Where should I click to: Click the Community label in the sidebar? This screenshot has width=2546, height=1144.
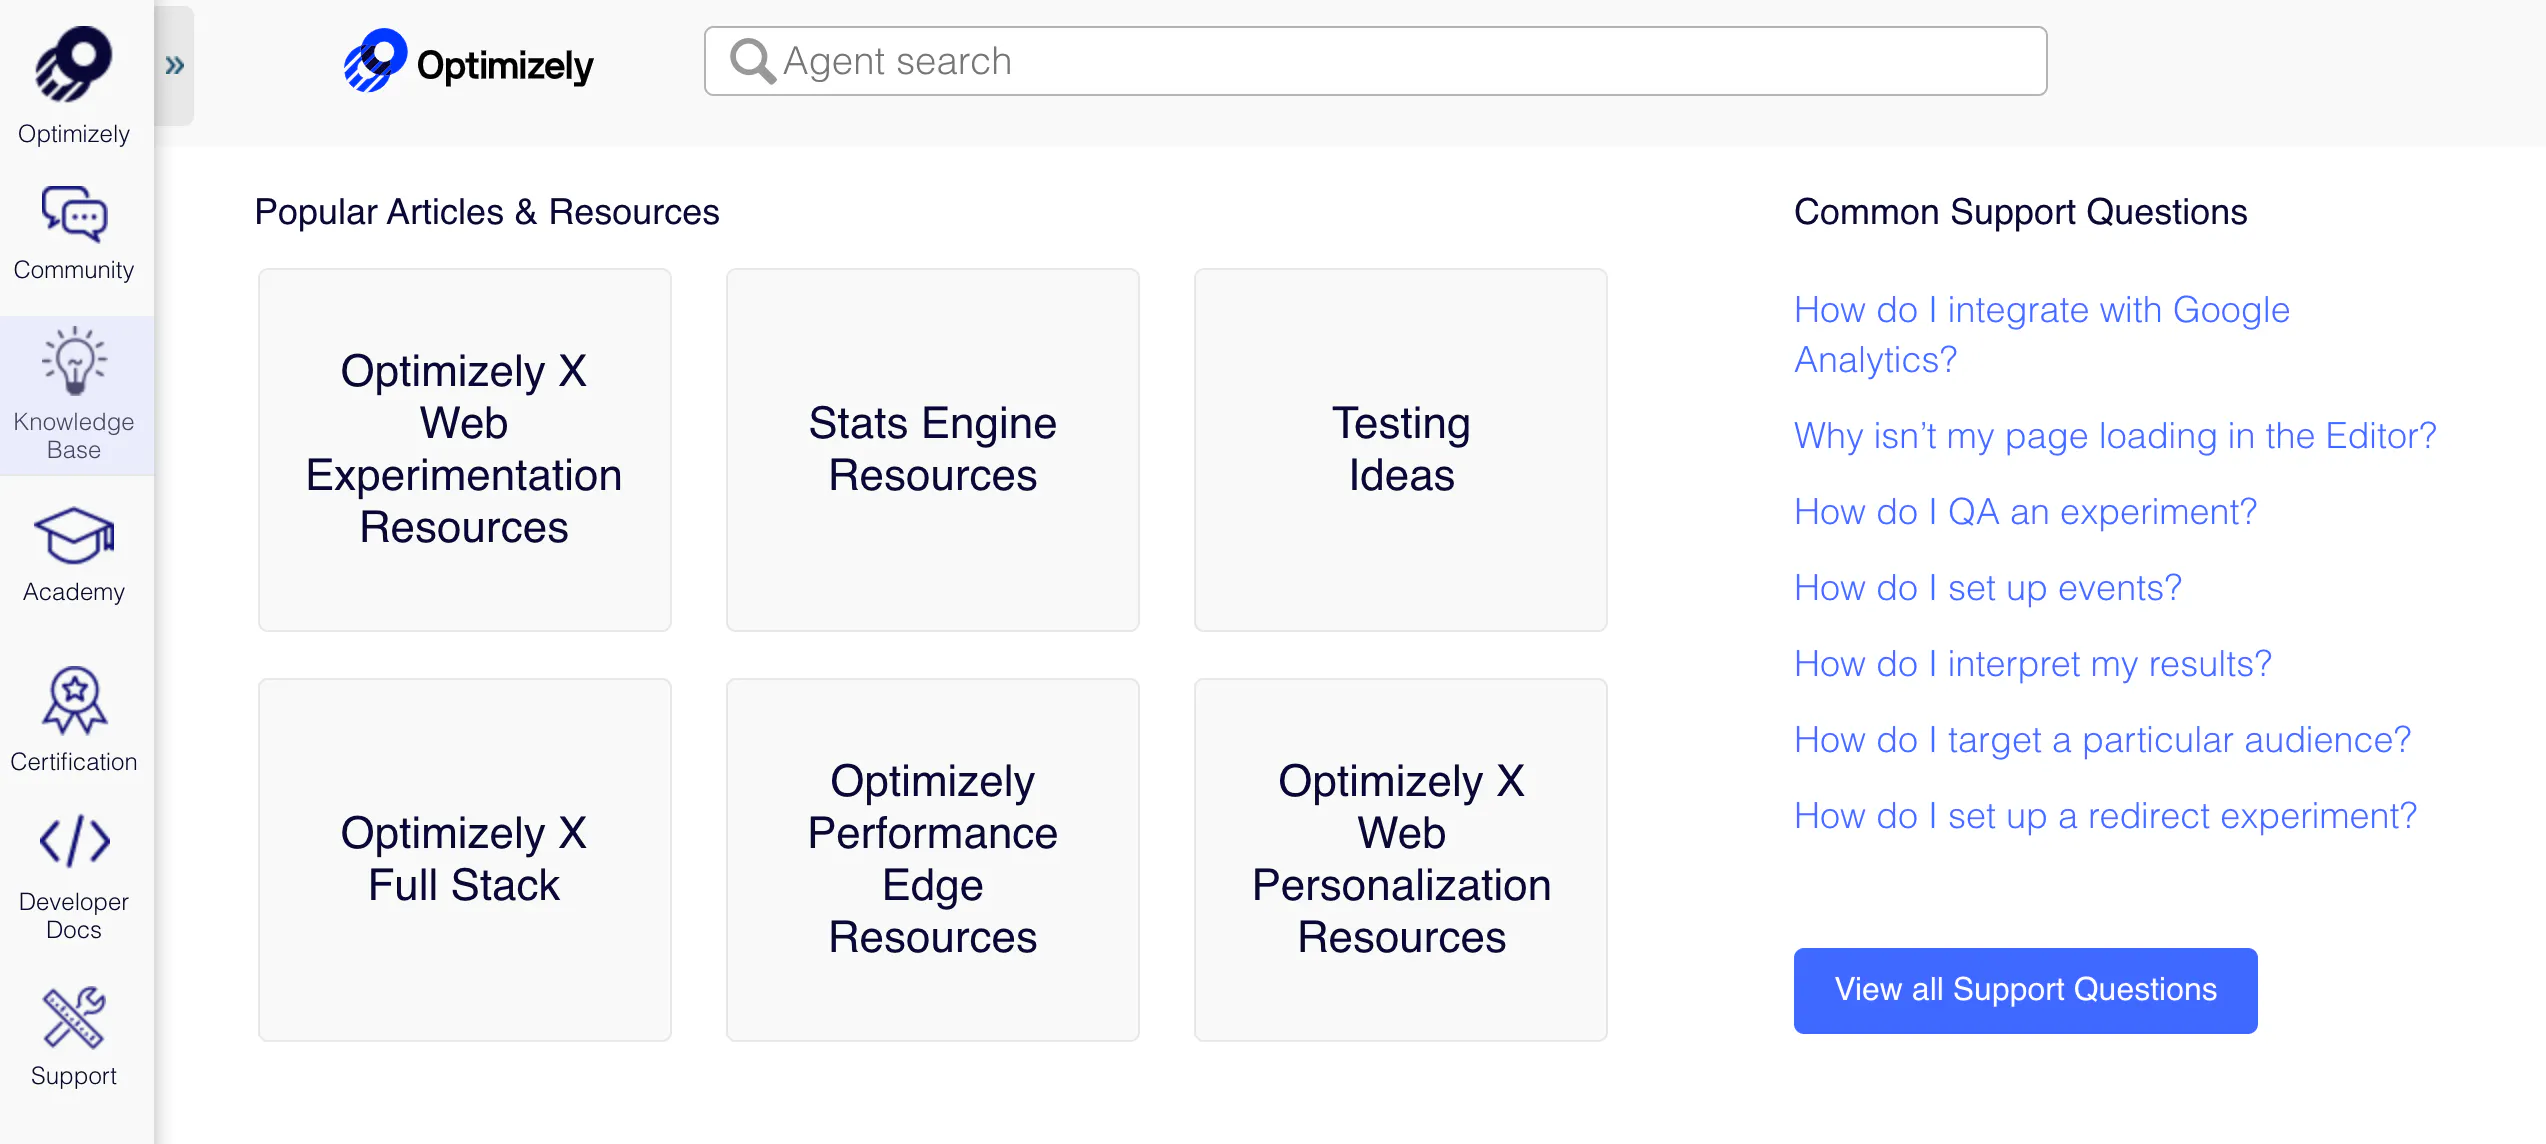click(x=74, y=270)
